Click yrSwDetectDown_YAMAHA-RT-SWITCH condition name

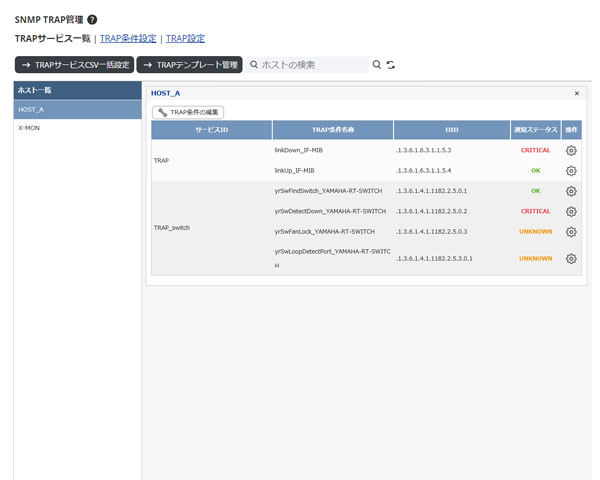pos(330,211)
